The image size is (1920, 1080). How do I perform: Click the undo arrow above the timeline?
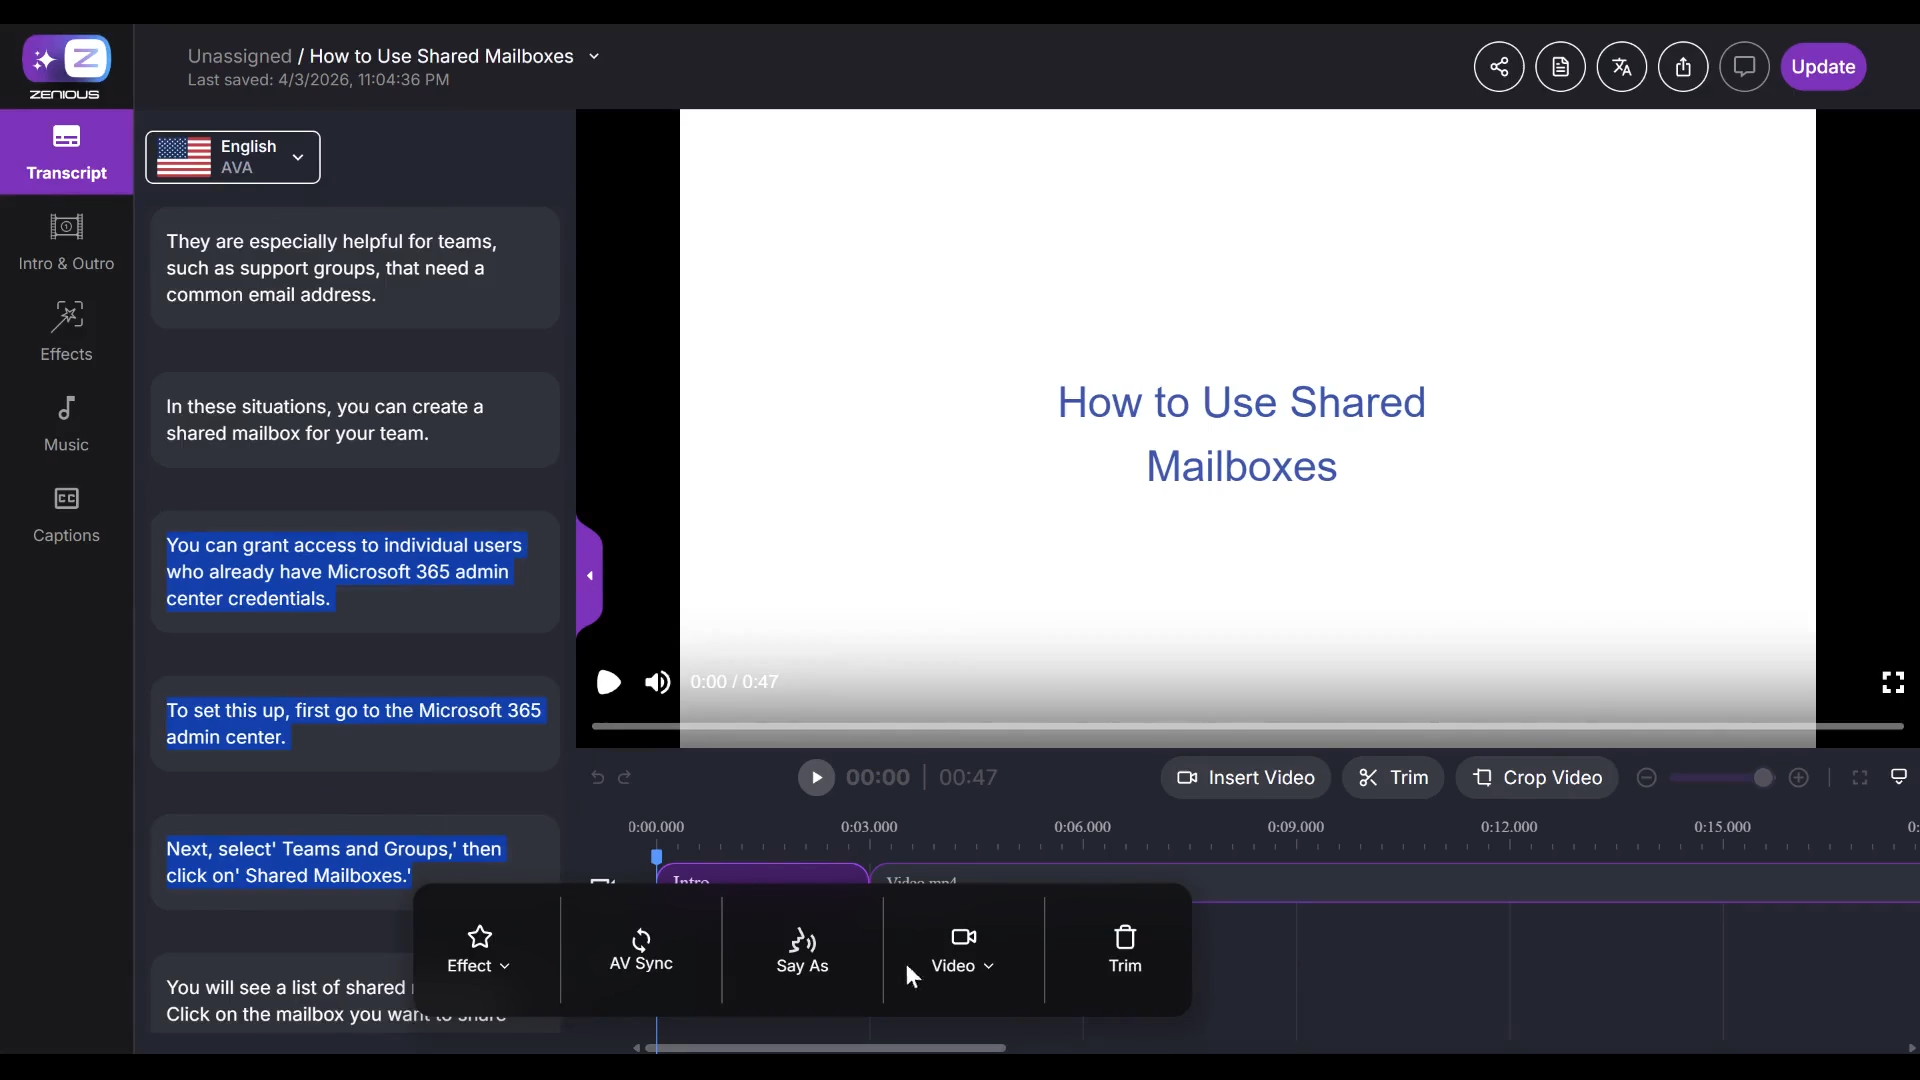click(x=598, y=778)
